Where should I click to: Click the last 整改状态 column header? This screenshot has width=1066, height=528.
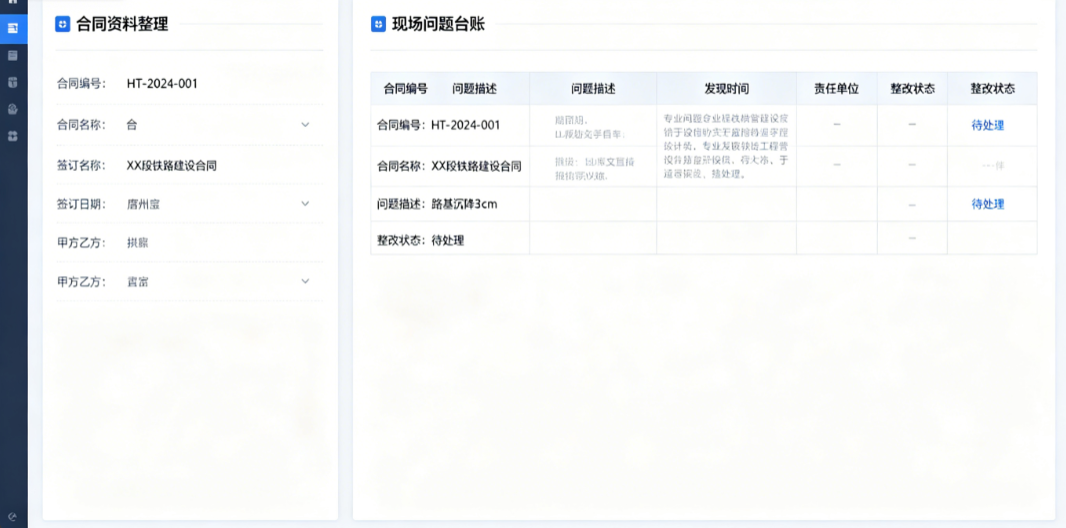click(x=992, y=89)
